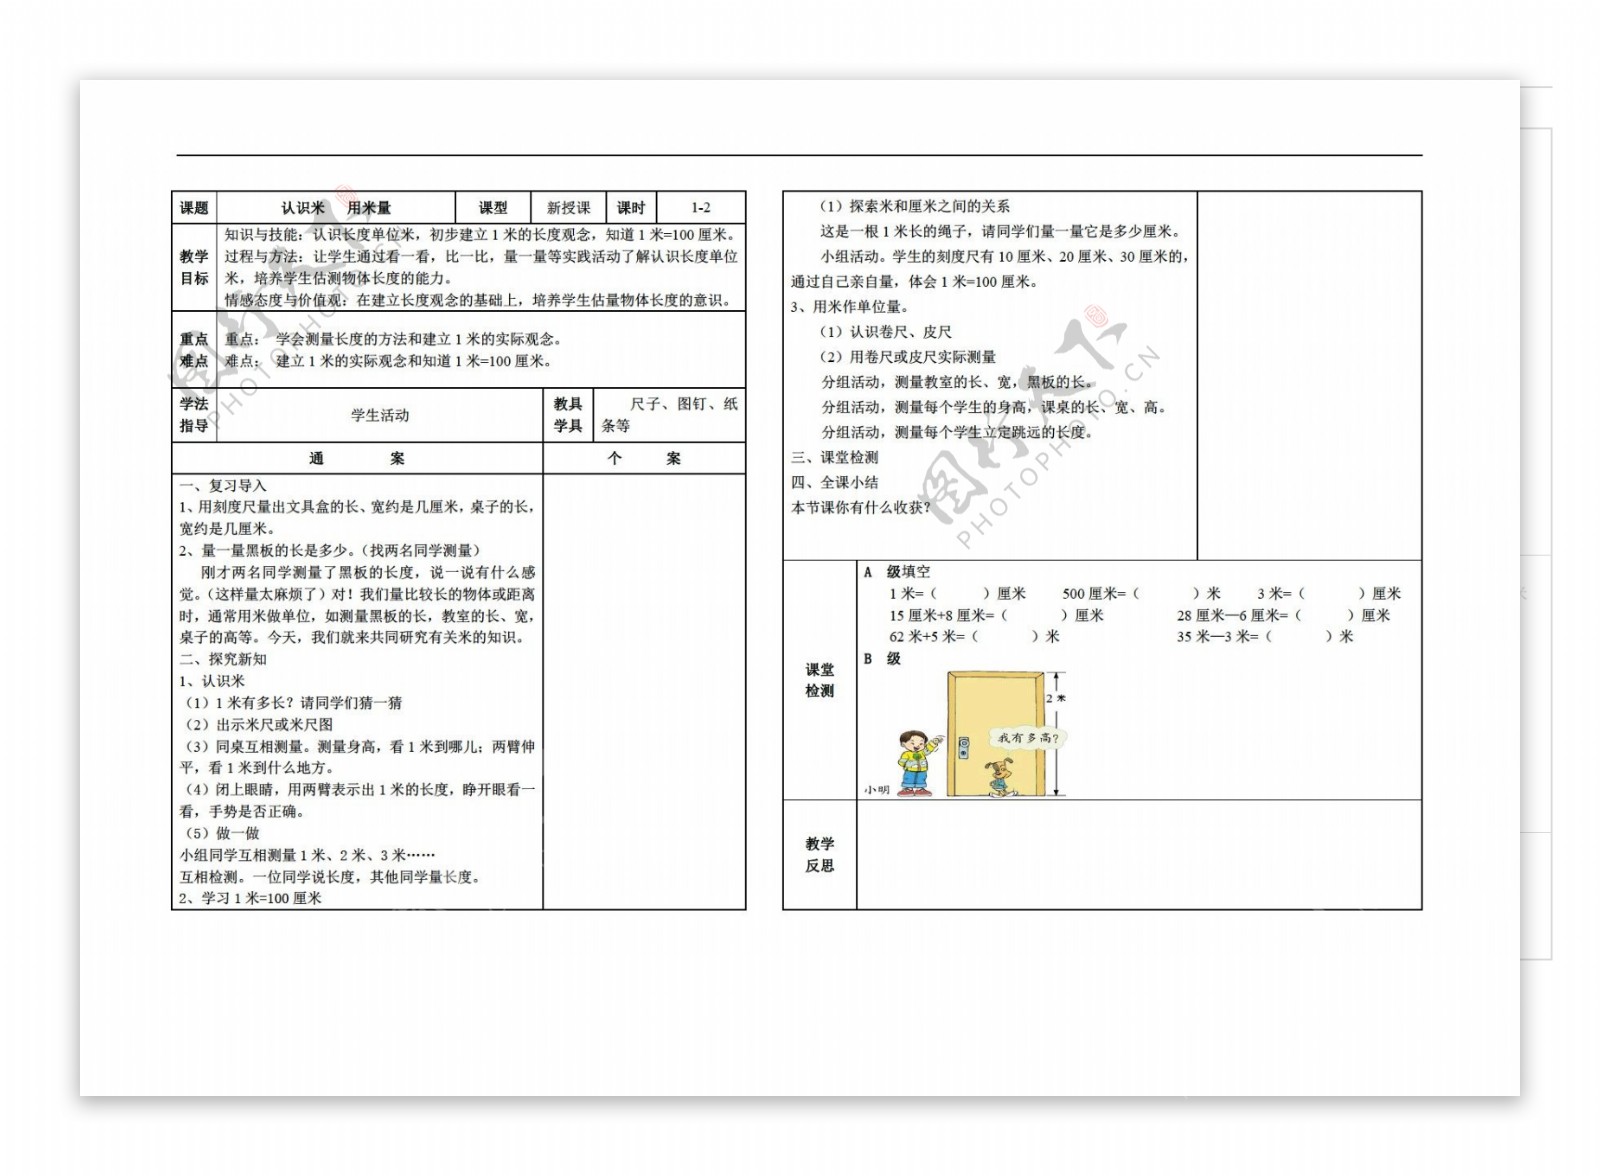The image size is (1600, 1176).
Task: Click the blank in '1米=（ ）厘米'
Action: (959, 594)
